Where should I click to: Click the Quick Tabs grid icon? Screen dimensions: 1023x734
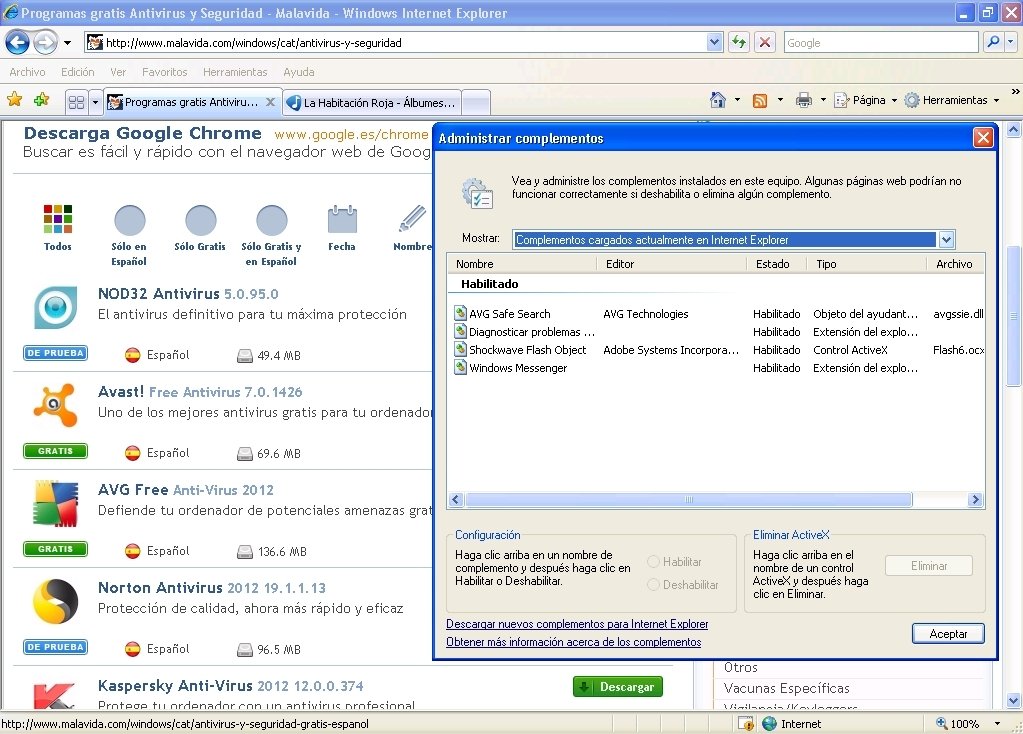[76, 102]
